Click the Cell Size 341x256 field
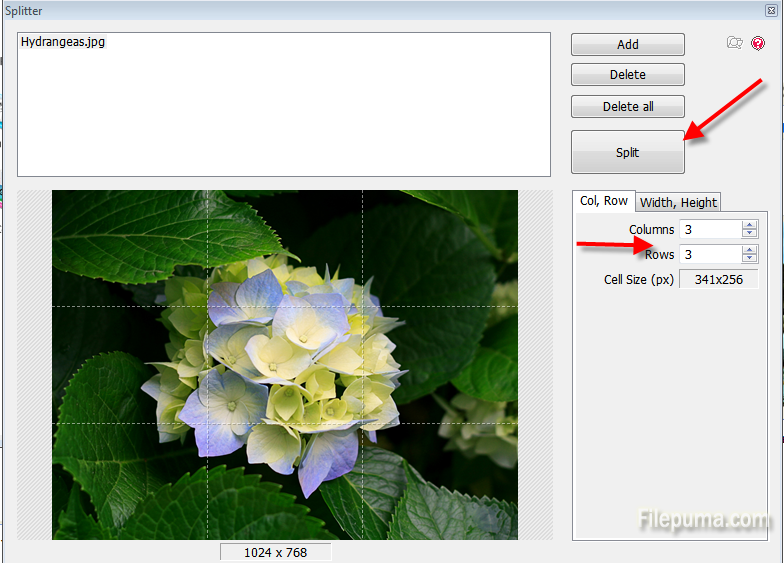 (x=718, y=280)
